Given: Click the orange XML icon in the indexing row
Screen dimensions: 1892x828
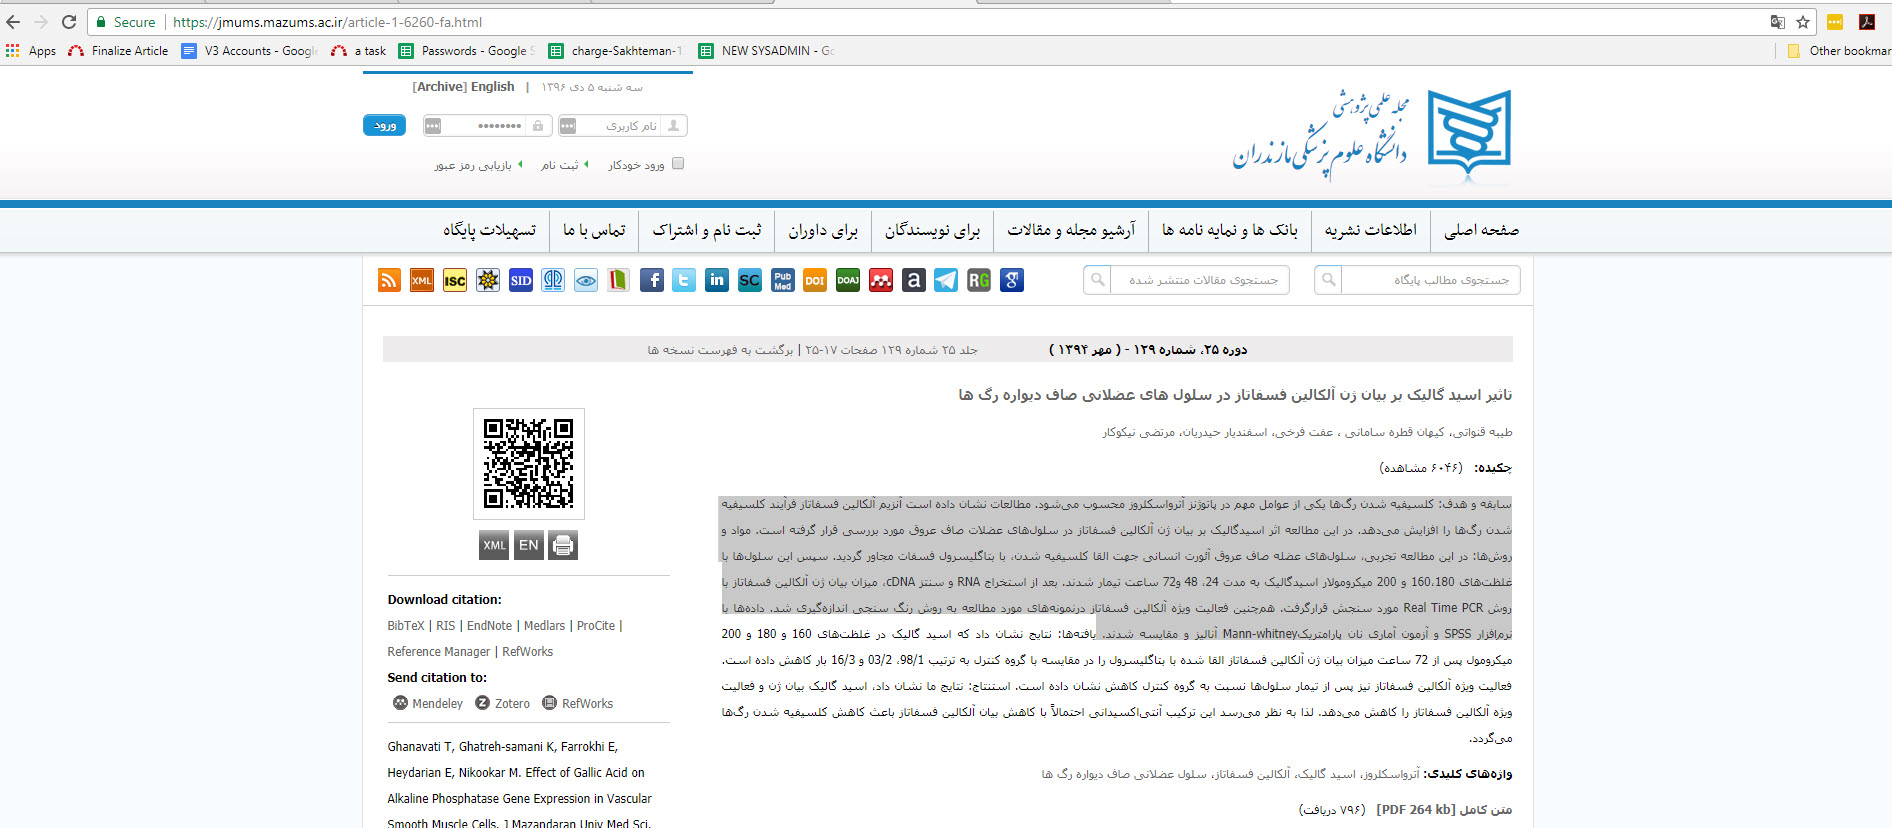Looking at the screenshot, I should pyautogui.click(x=422, y=281).
